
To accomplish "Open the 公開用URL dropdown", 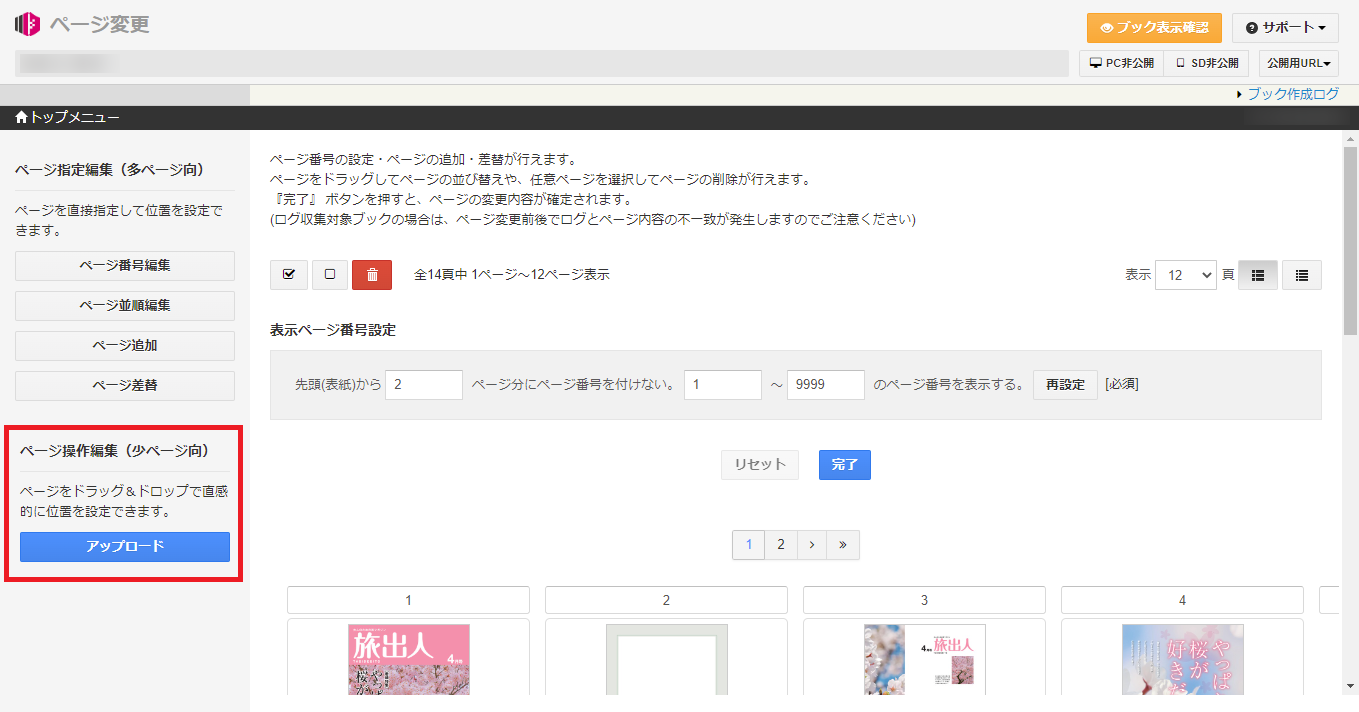I will [x=1300, y=62].
